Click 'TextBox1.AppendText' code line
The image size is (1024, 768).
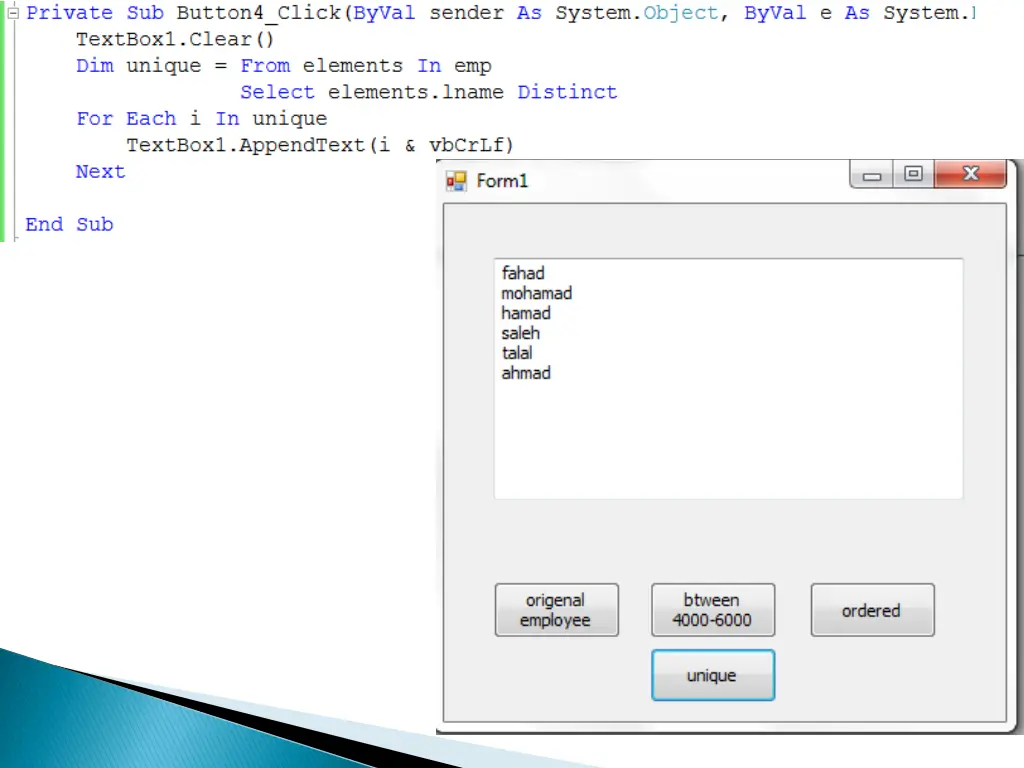(320, 145)
